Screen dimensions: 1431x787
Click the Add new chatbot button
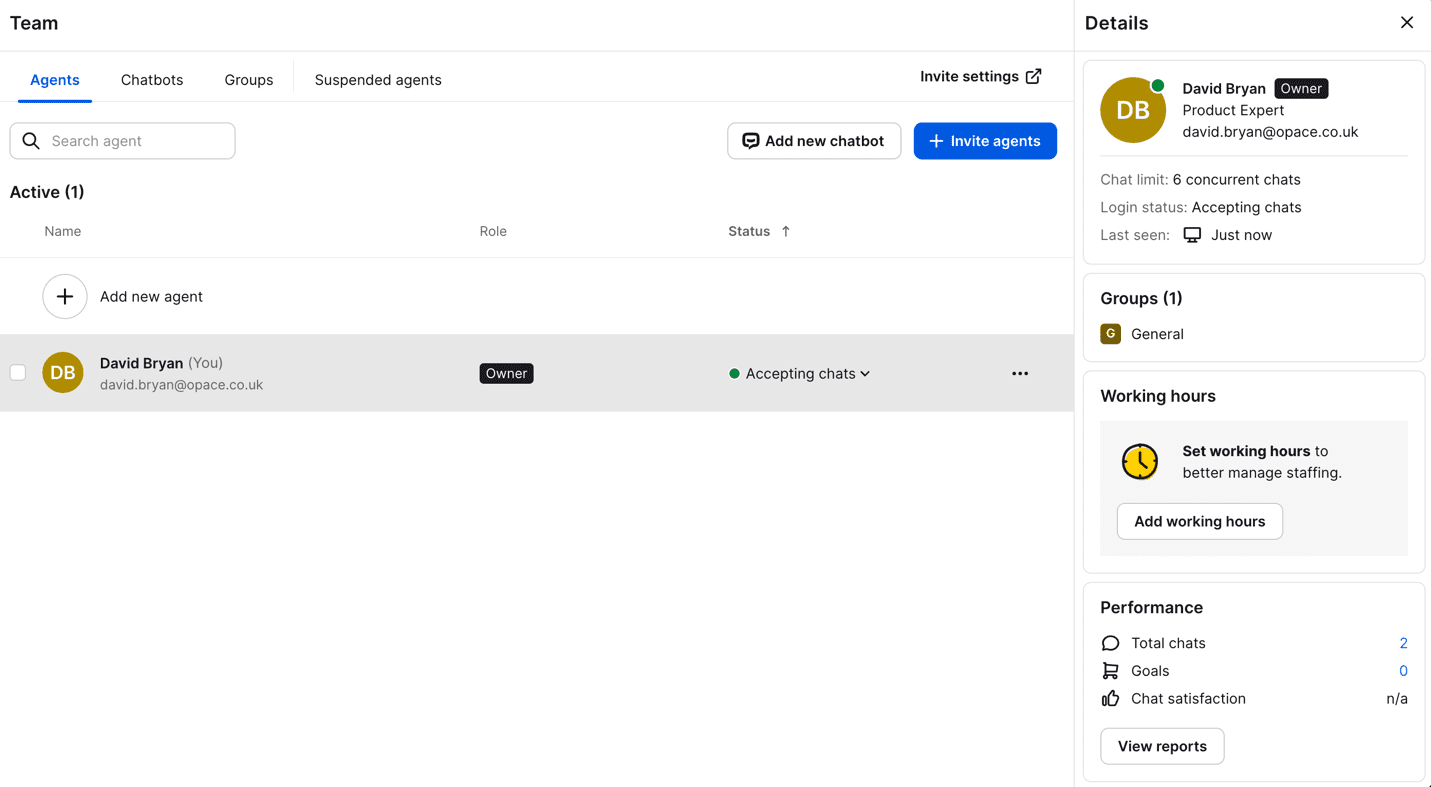(x=813, y=141)
